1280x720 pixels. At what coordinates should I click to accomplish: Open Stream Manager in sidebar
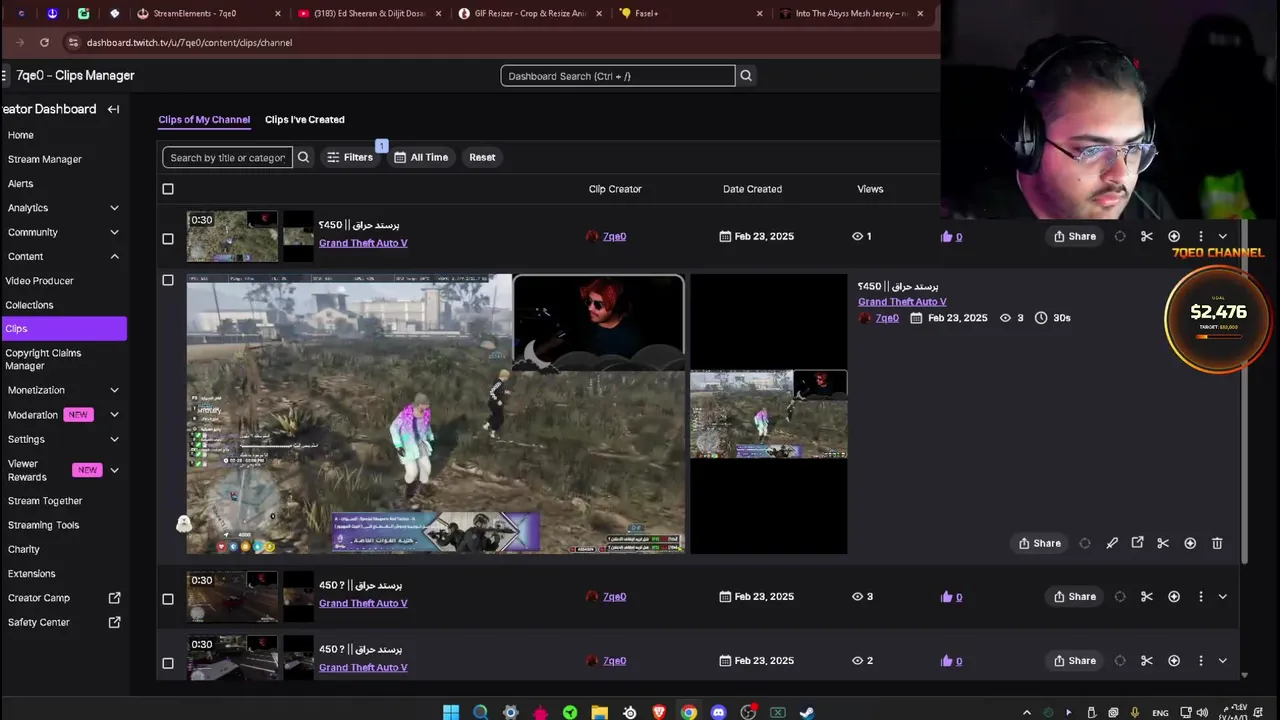coord(45,159)
